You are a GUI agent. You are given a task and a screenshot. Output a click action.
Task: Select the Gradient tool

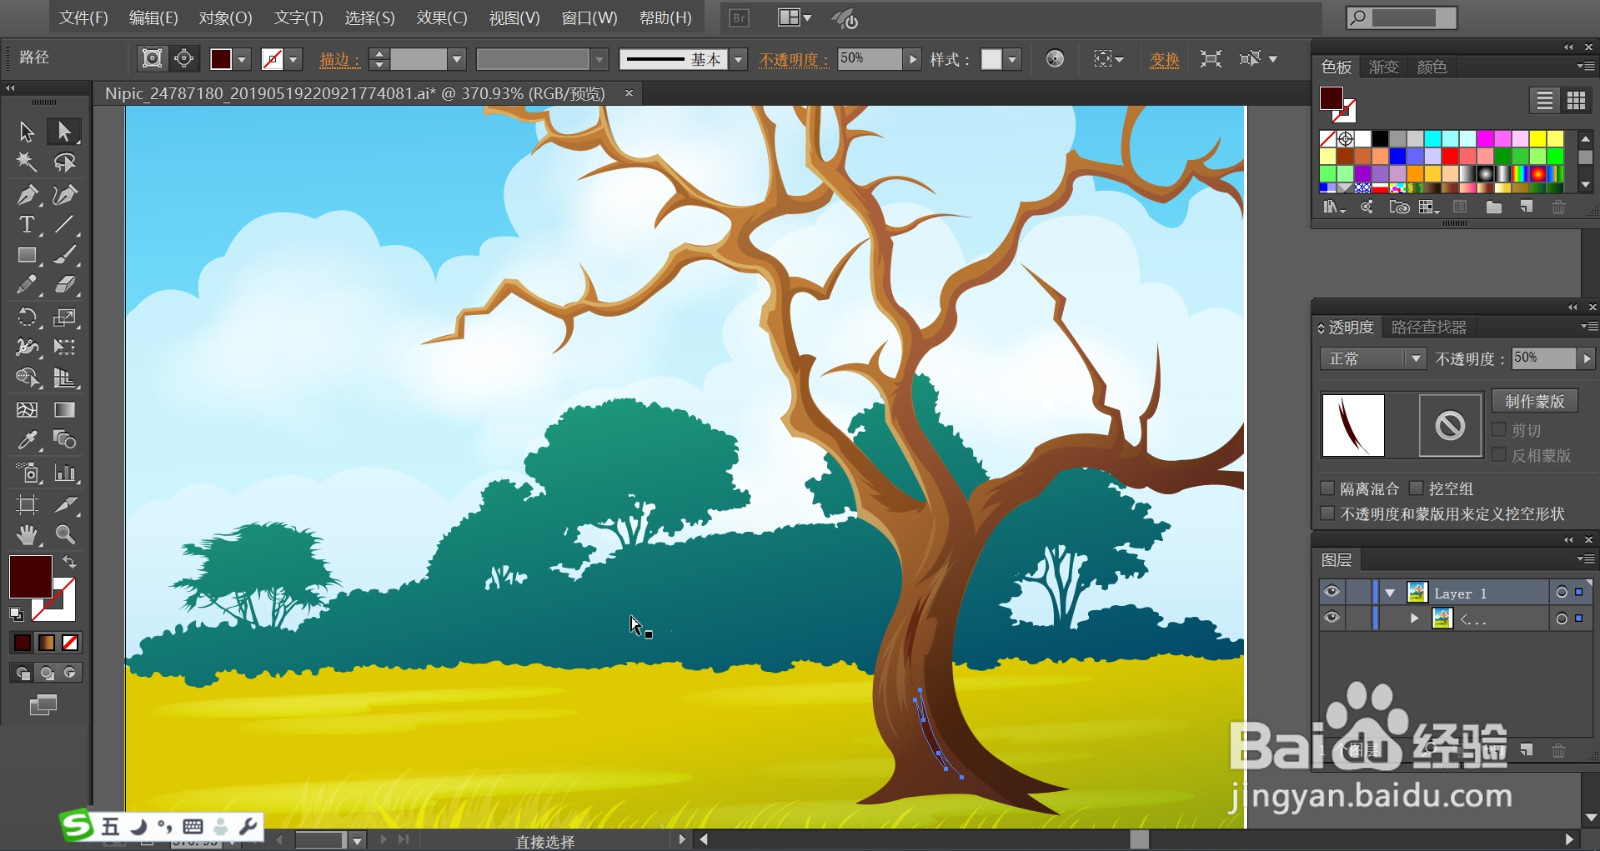(x=64, y=410)
